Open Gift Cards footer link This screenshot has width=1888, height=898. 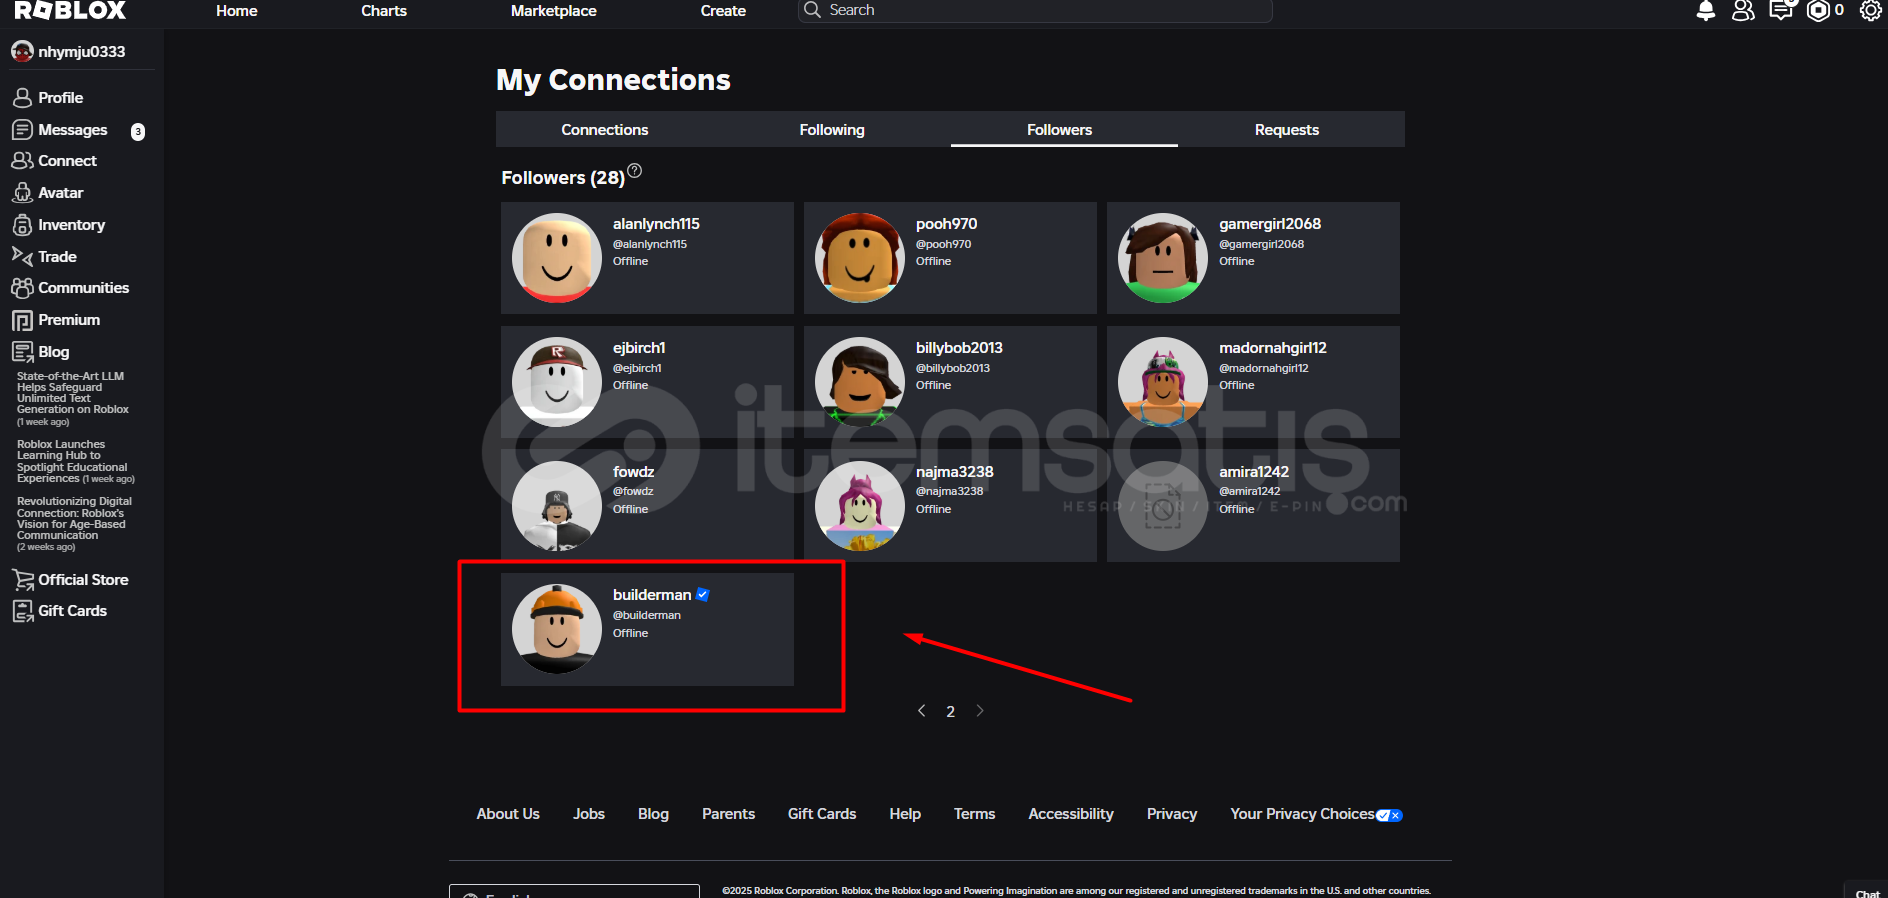[822, 814]
